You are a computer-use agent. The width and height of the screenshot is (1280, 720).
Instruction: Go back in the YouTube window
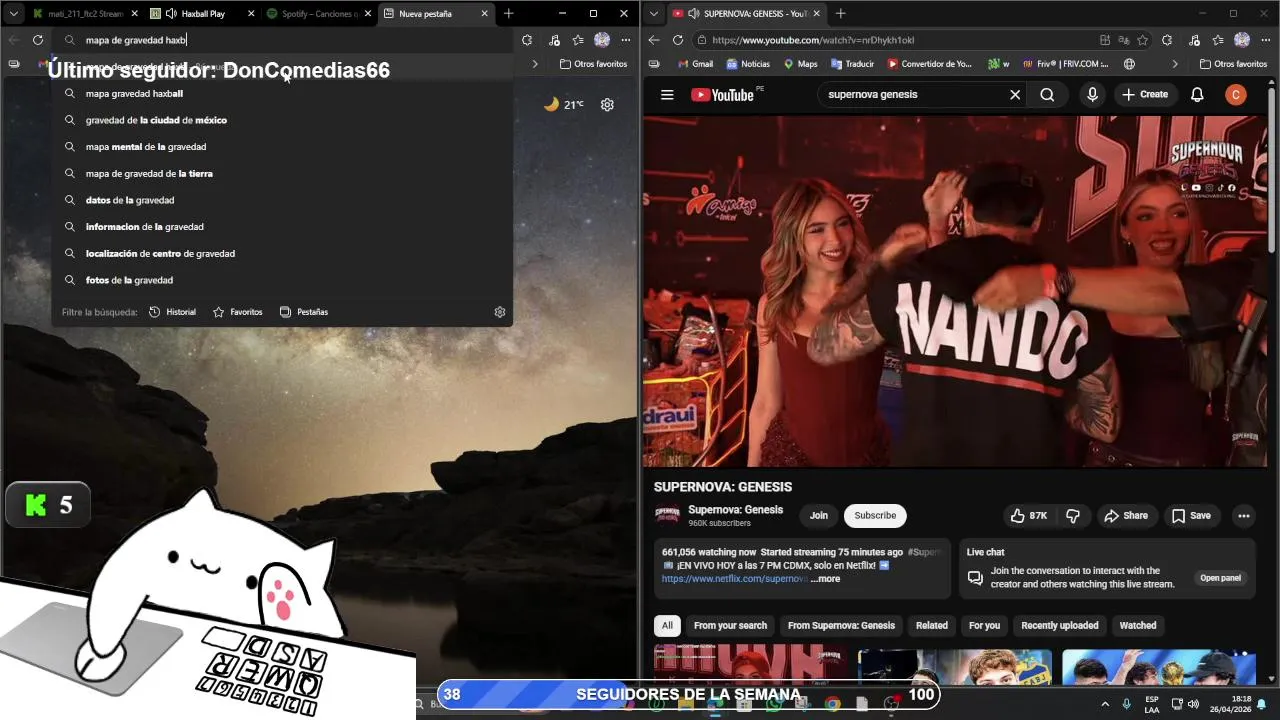coord(654,40)
